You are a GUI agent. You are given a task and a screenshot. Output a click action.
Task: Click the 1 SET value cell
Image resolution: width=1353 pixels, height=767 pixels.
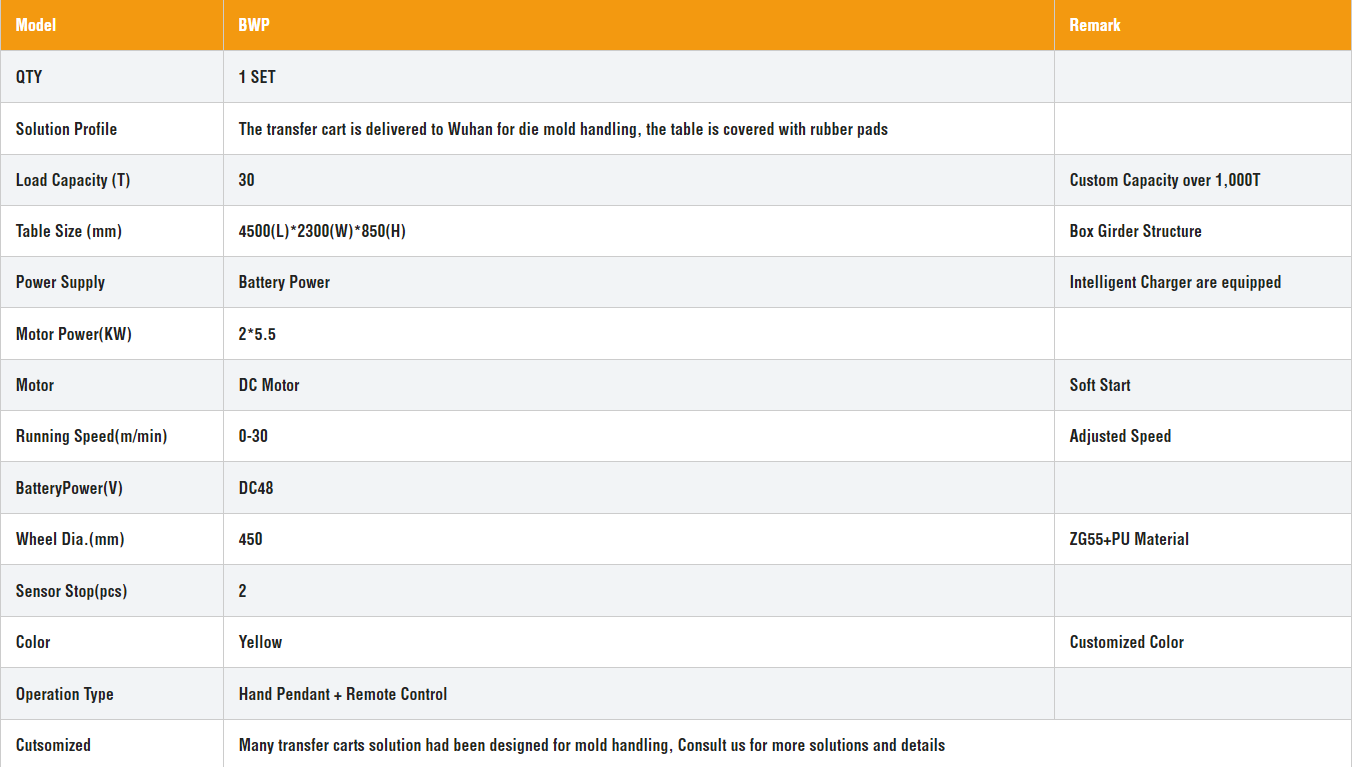[639, 77]
